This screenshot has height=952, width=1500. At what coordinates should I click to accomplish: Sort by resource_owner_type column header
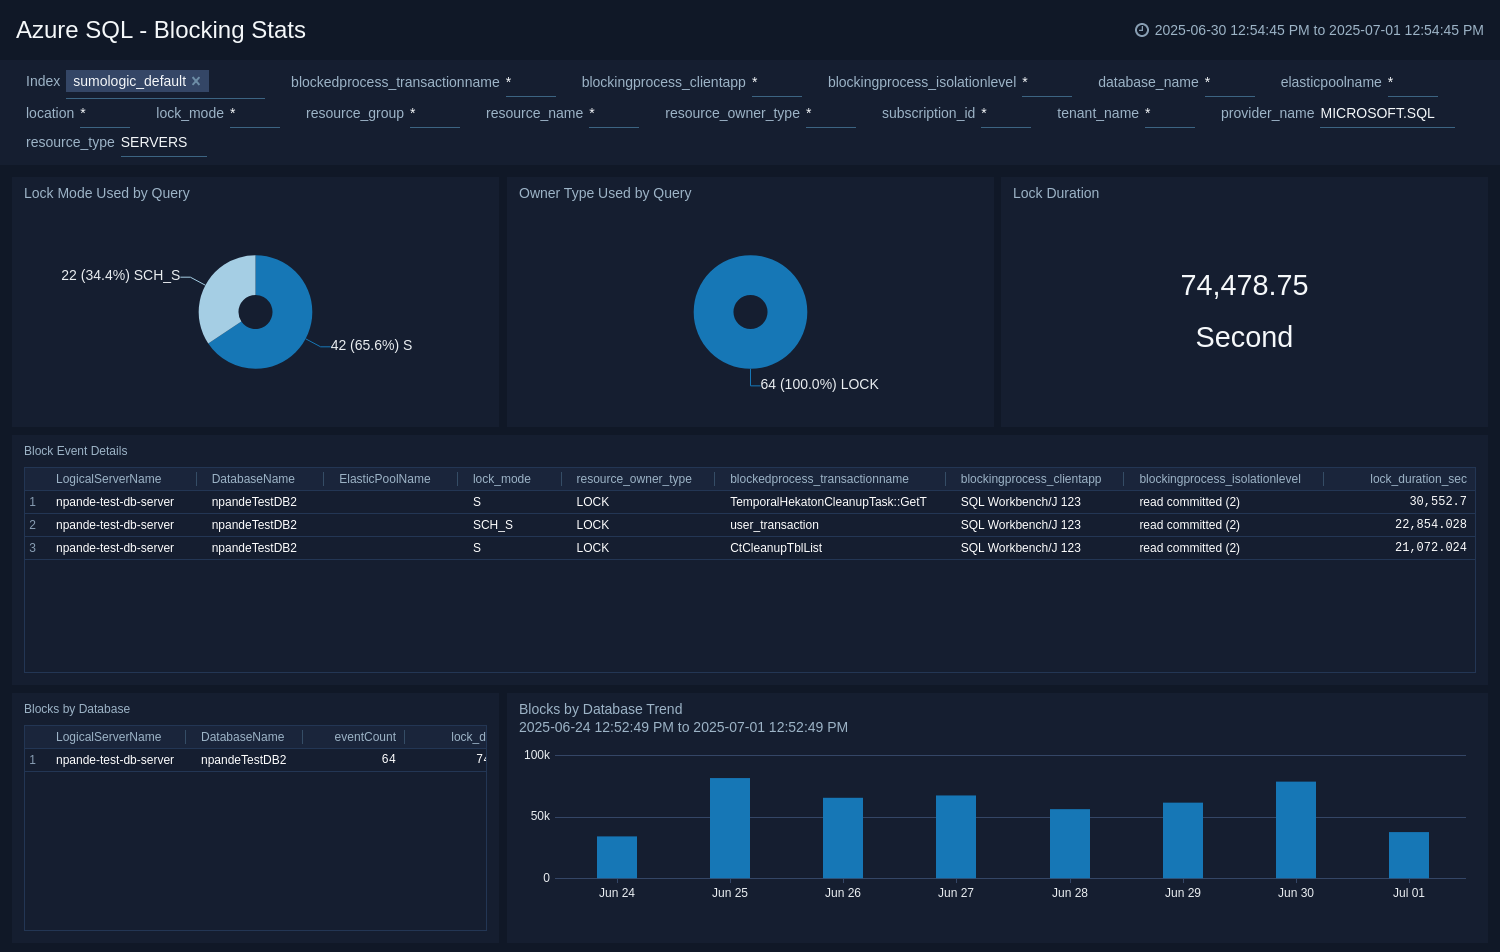(x=634, y=479)
